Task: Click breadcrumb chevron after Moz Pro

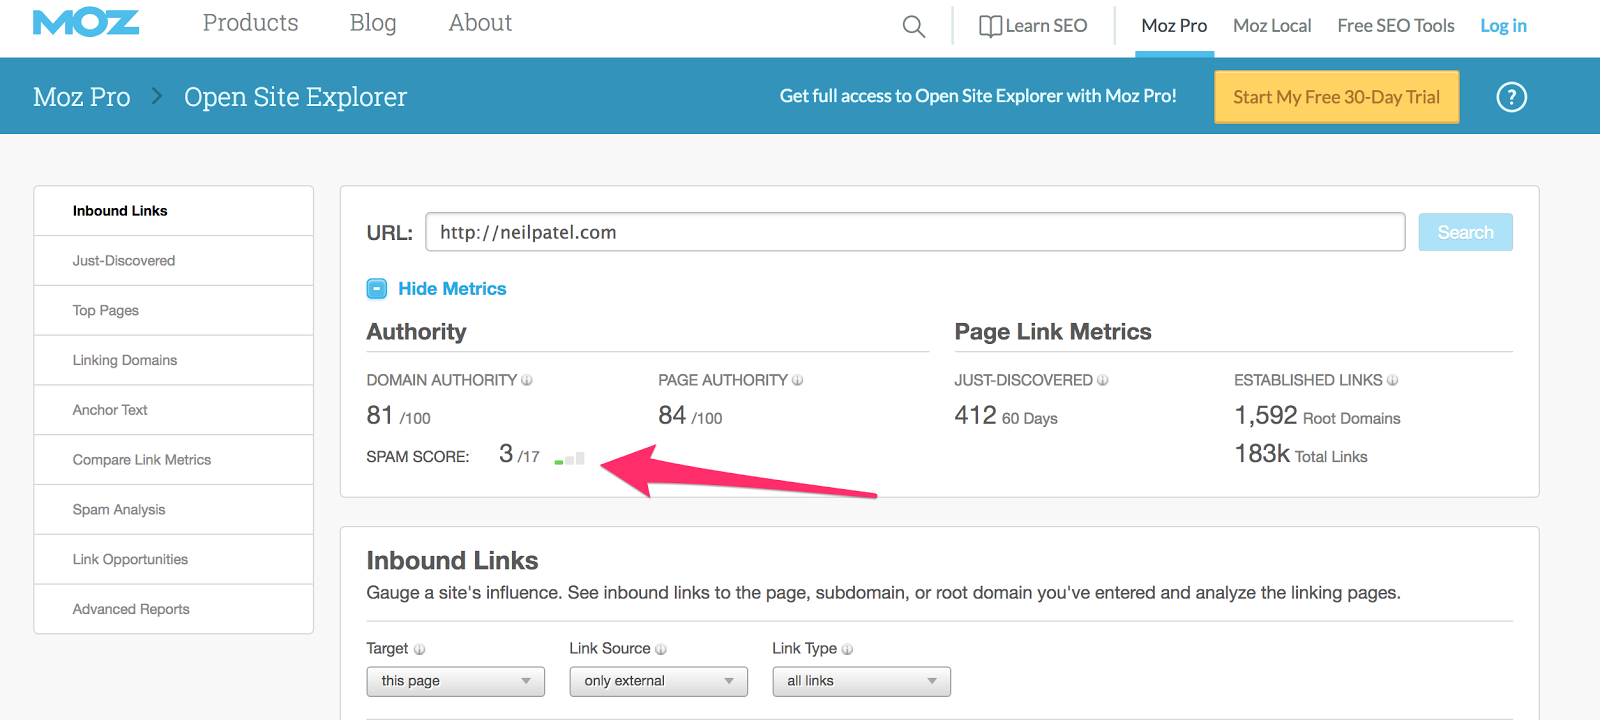Action: [157, 96]
